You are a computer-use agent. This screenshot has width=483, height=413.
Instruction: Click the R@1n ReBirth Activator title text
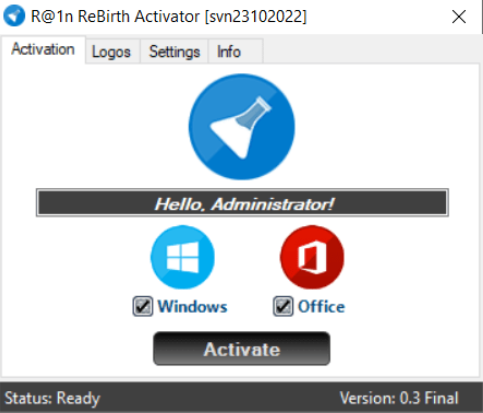169,16
